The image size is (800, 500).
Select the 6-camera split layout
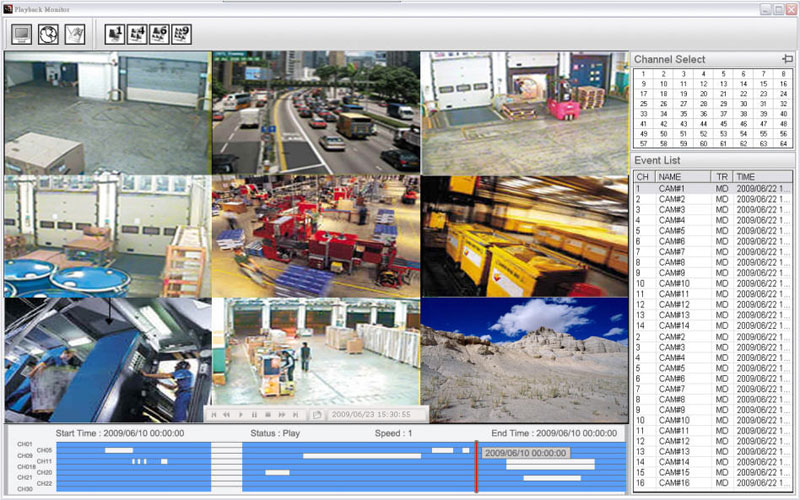click(x=159, y=33)
